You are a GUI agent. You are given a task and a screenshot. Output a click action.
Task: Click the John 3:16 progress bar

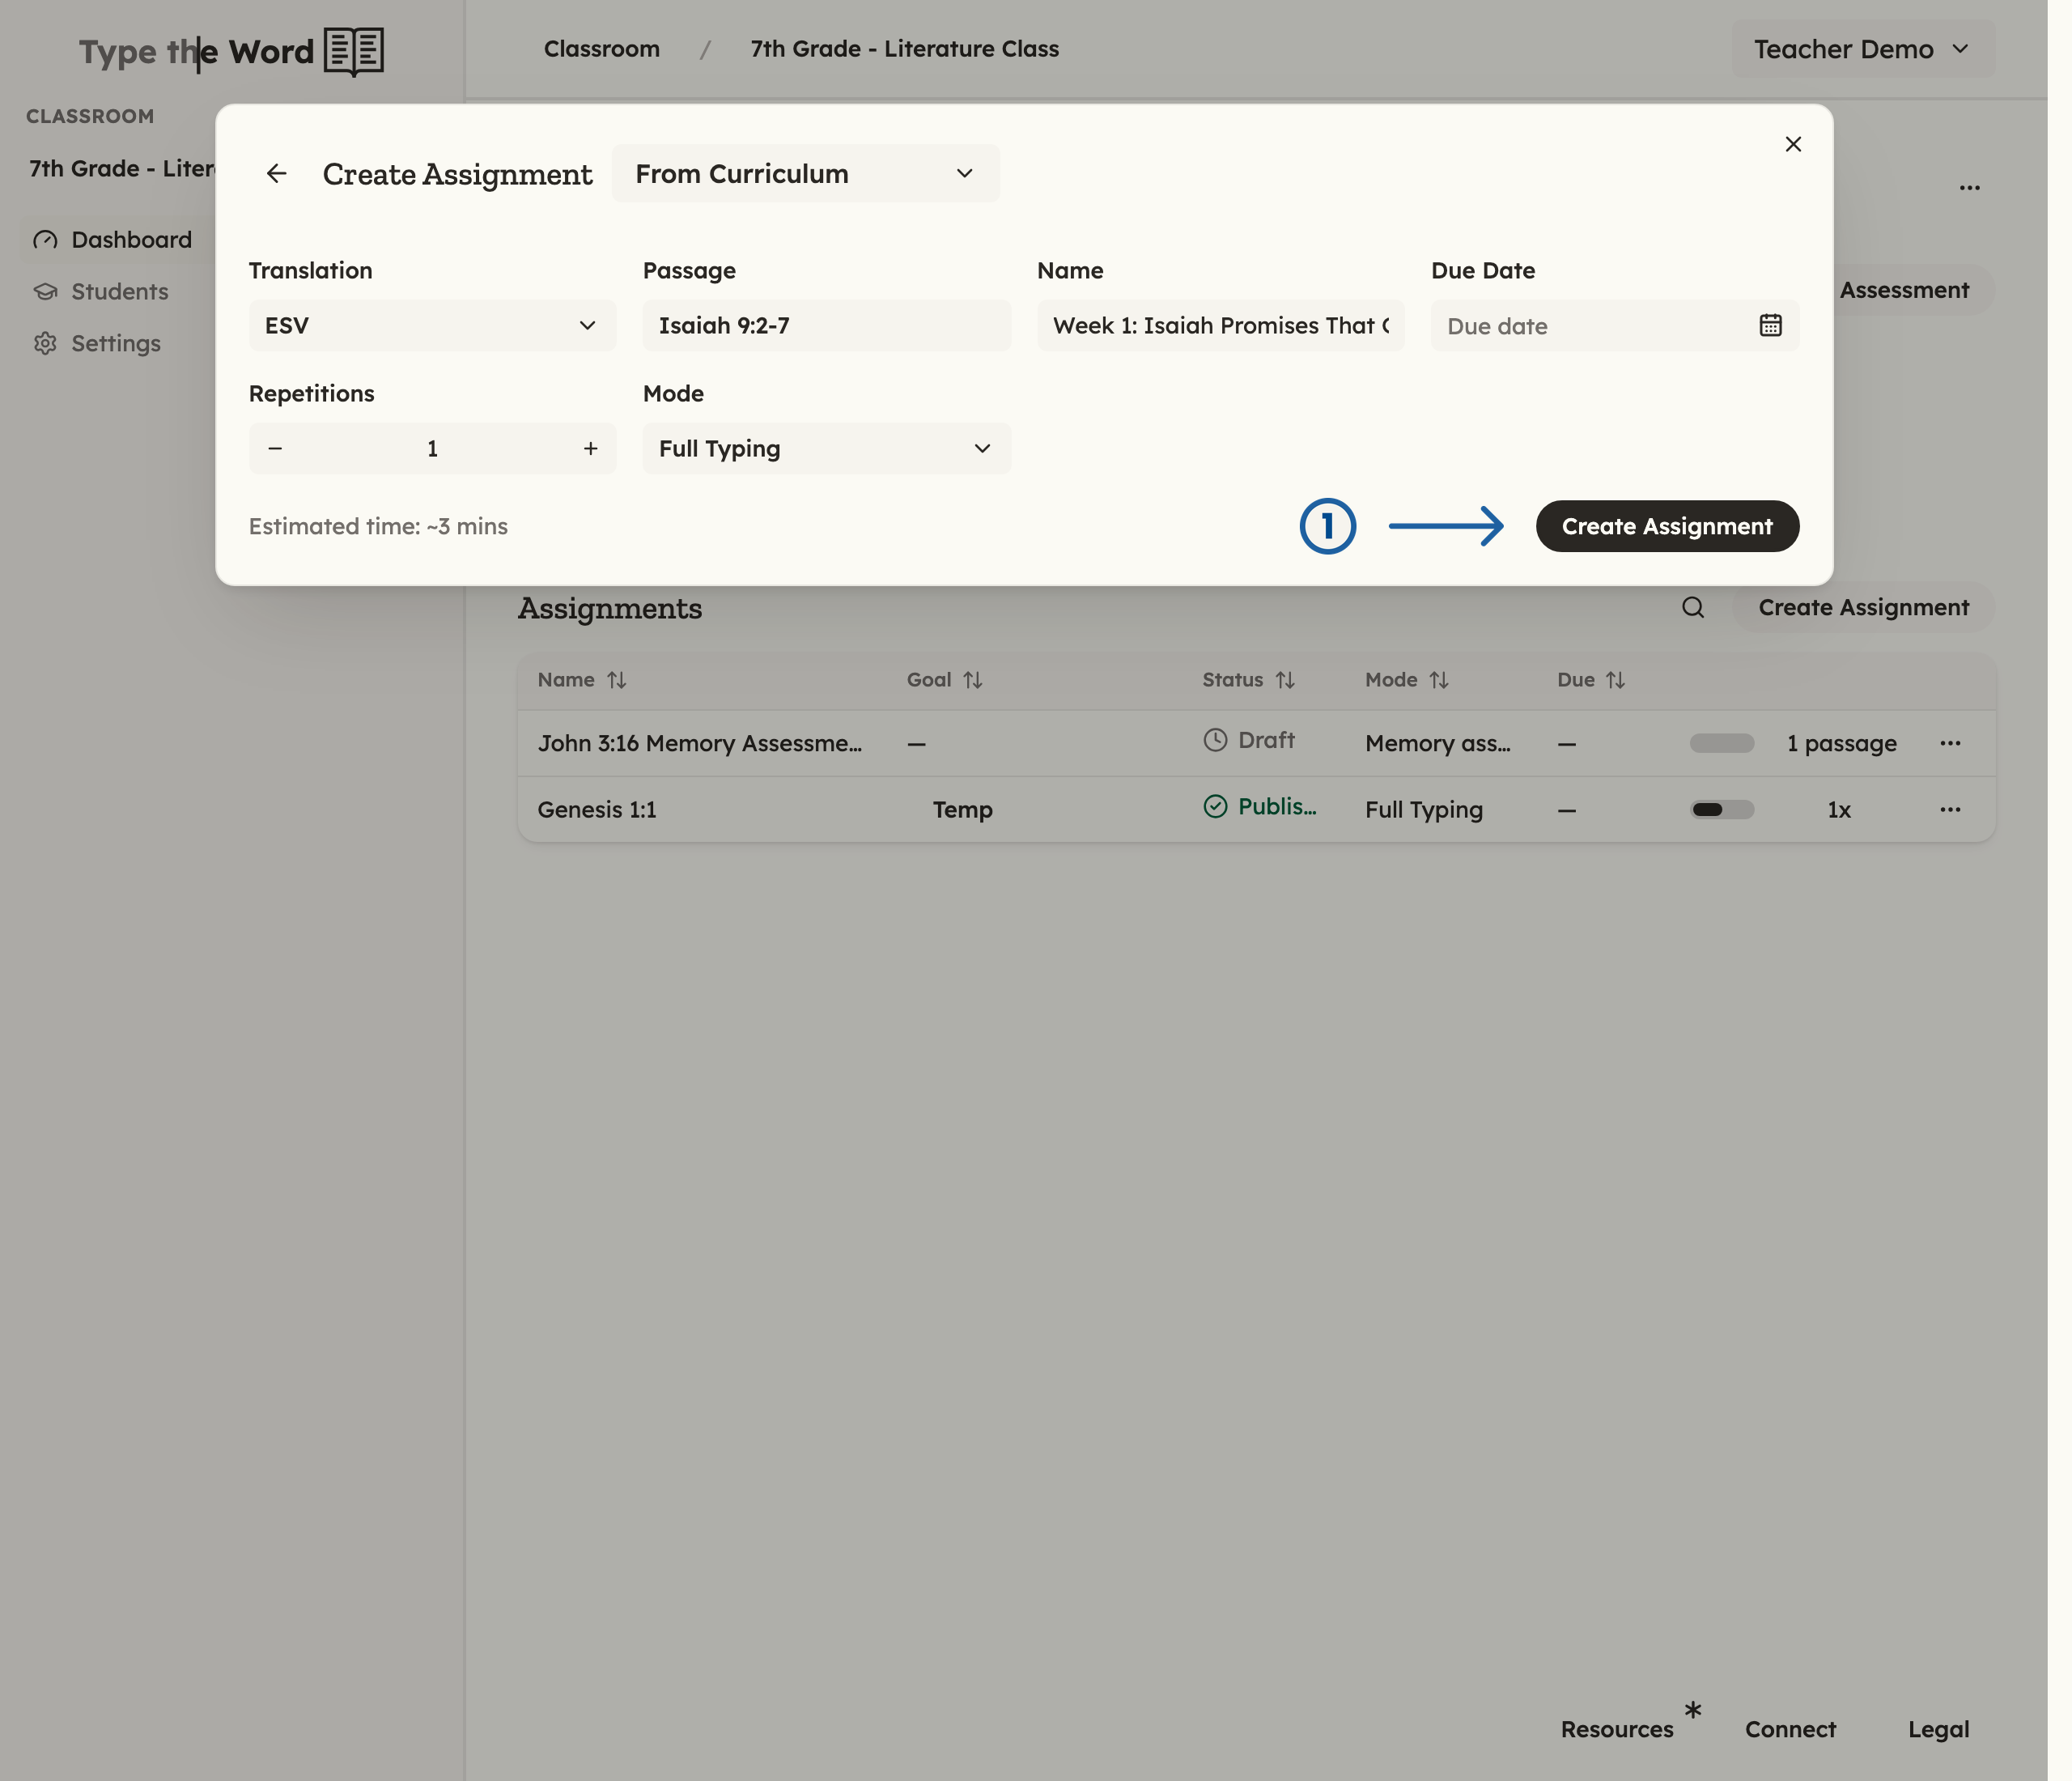coord(1722,743)
